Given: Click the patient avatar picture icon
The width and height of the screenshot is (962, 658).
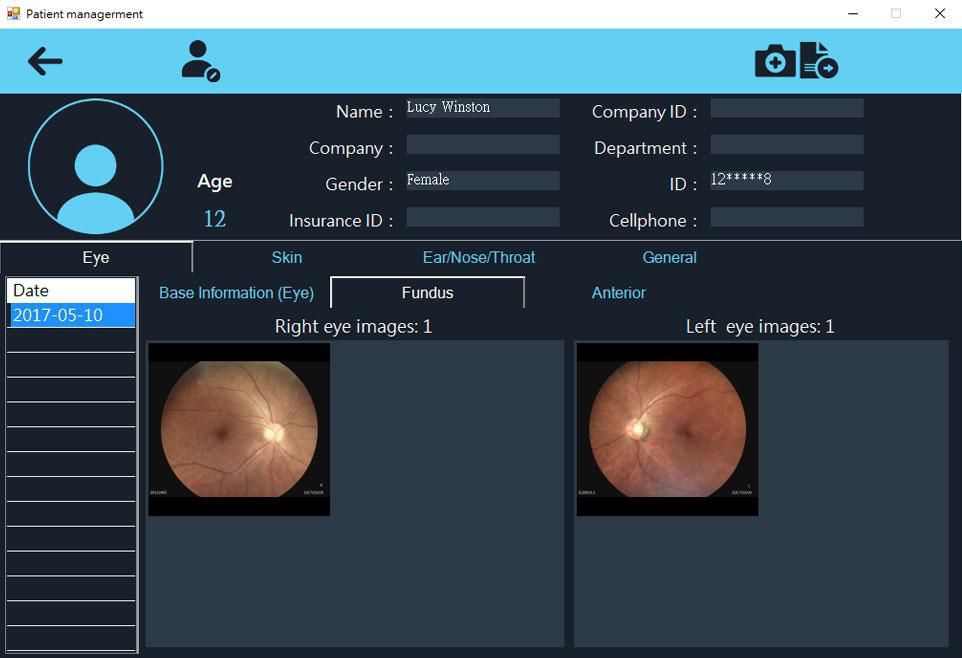Looking at the screenshot, I should 95,166.
